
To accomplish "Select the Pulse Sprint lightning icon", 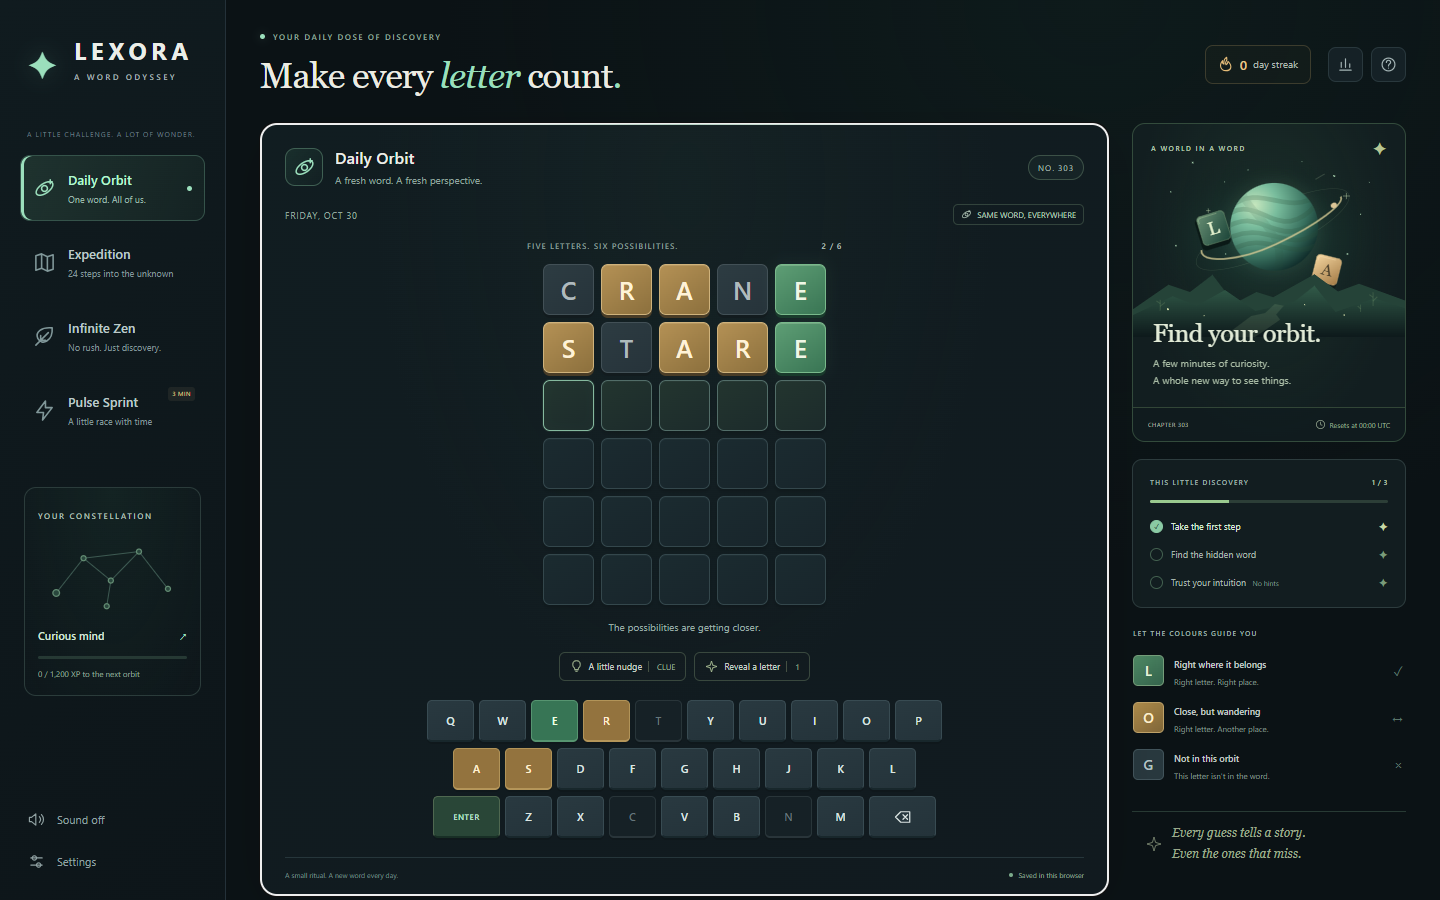I will (44, 410).
